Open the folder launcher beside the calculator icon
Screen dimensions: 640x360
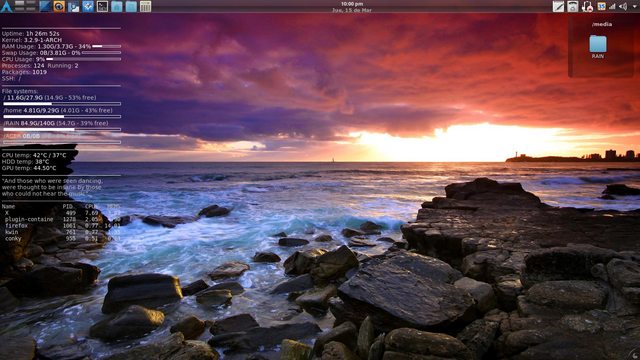(x=131, y=6)
